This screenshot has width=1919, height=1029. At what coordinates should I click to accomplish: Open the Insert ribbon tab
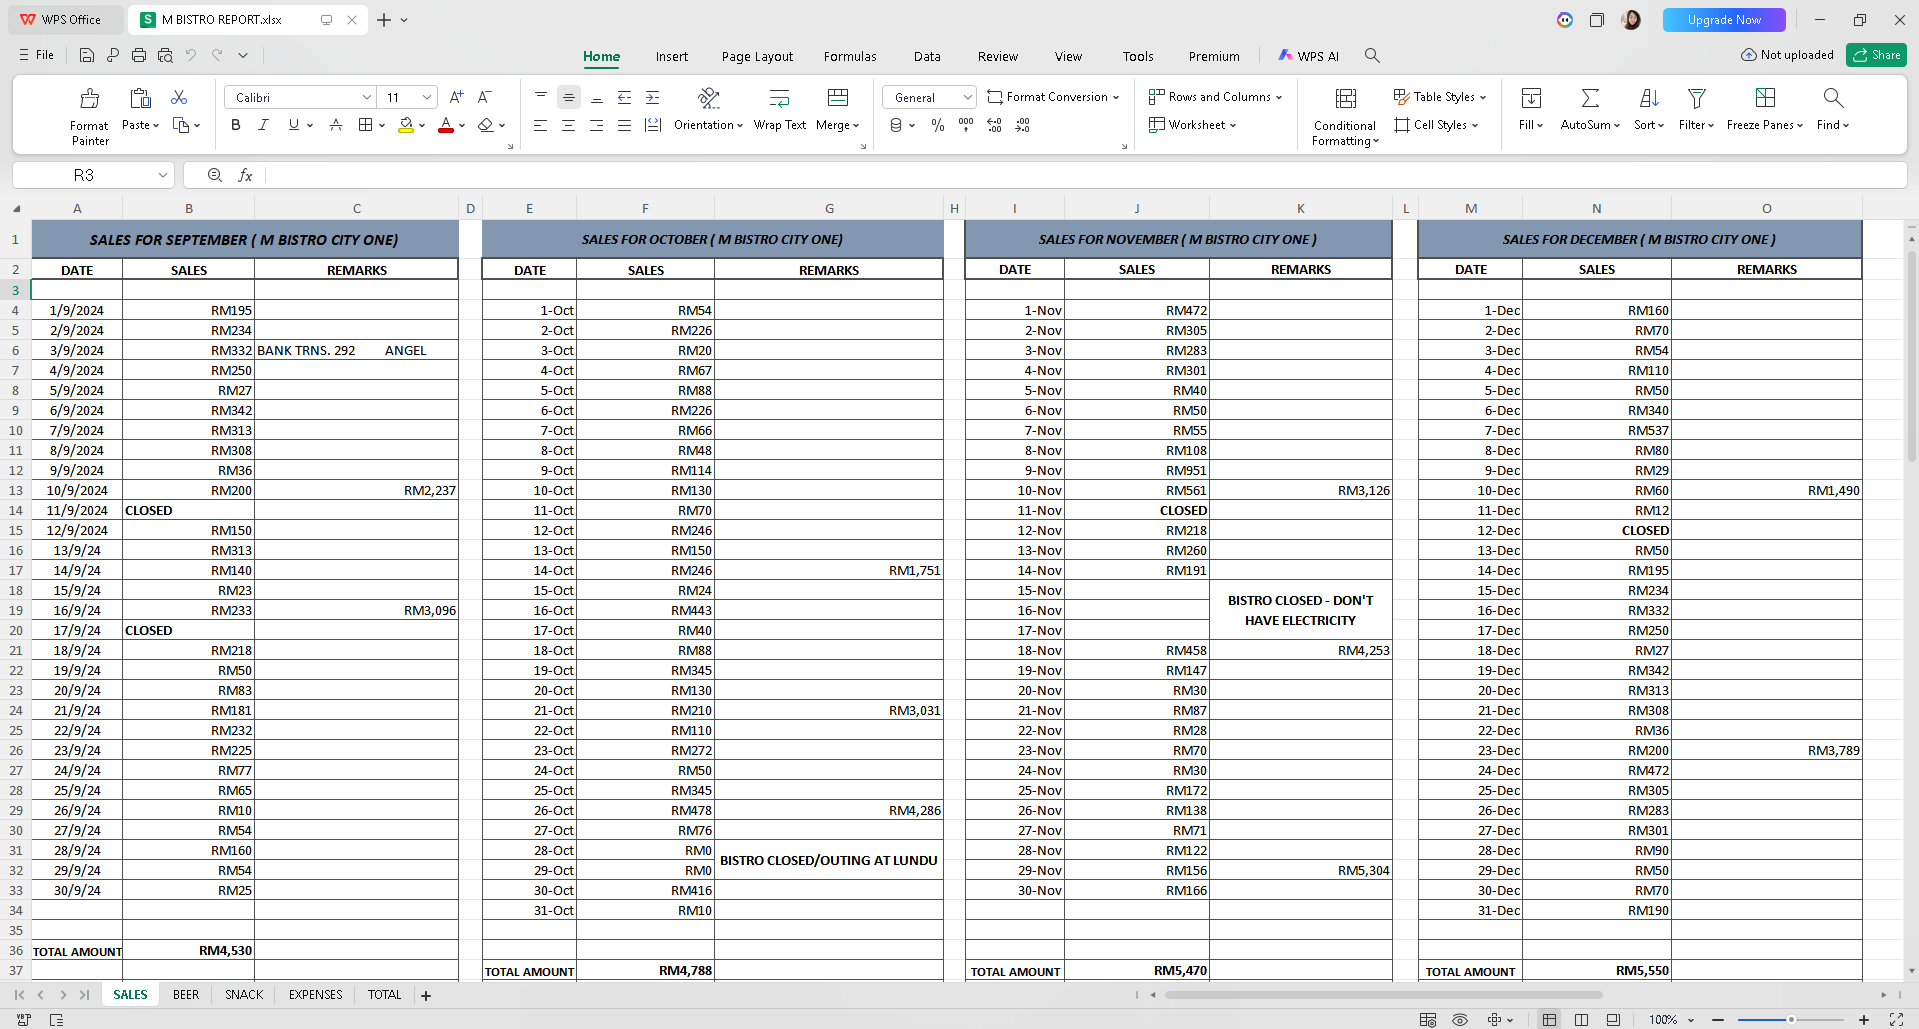click(672, 57)
